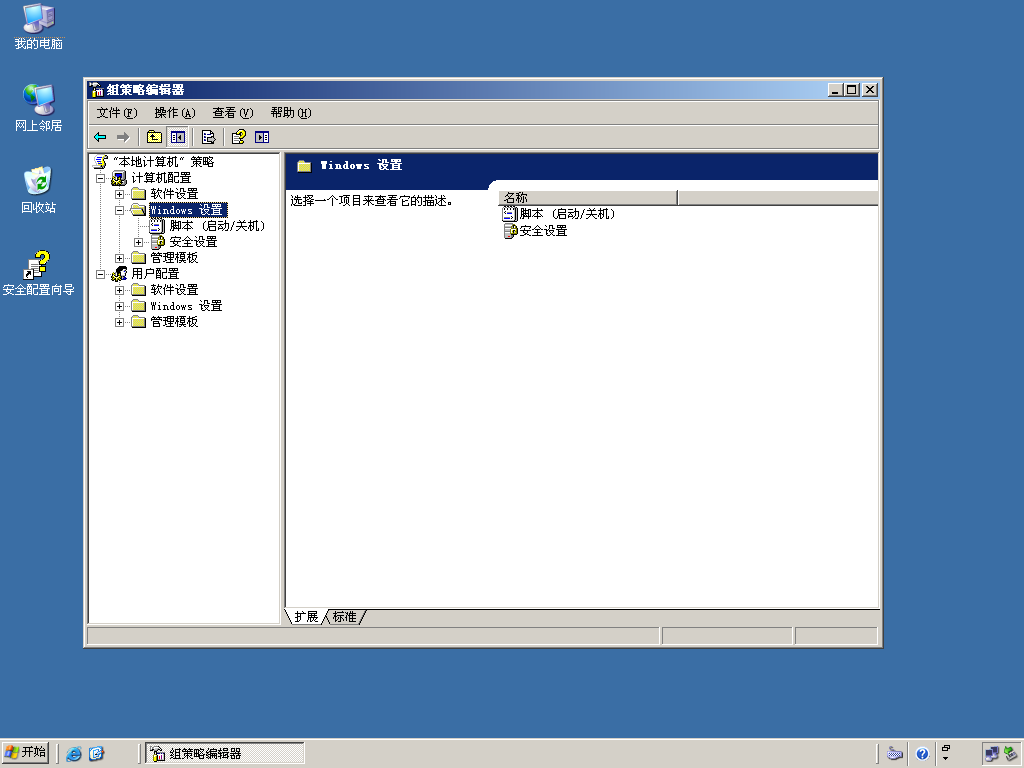Open the 文件(F) menu

pos(117,113)
